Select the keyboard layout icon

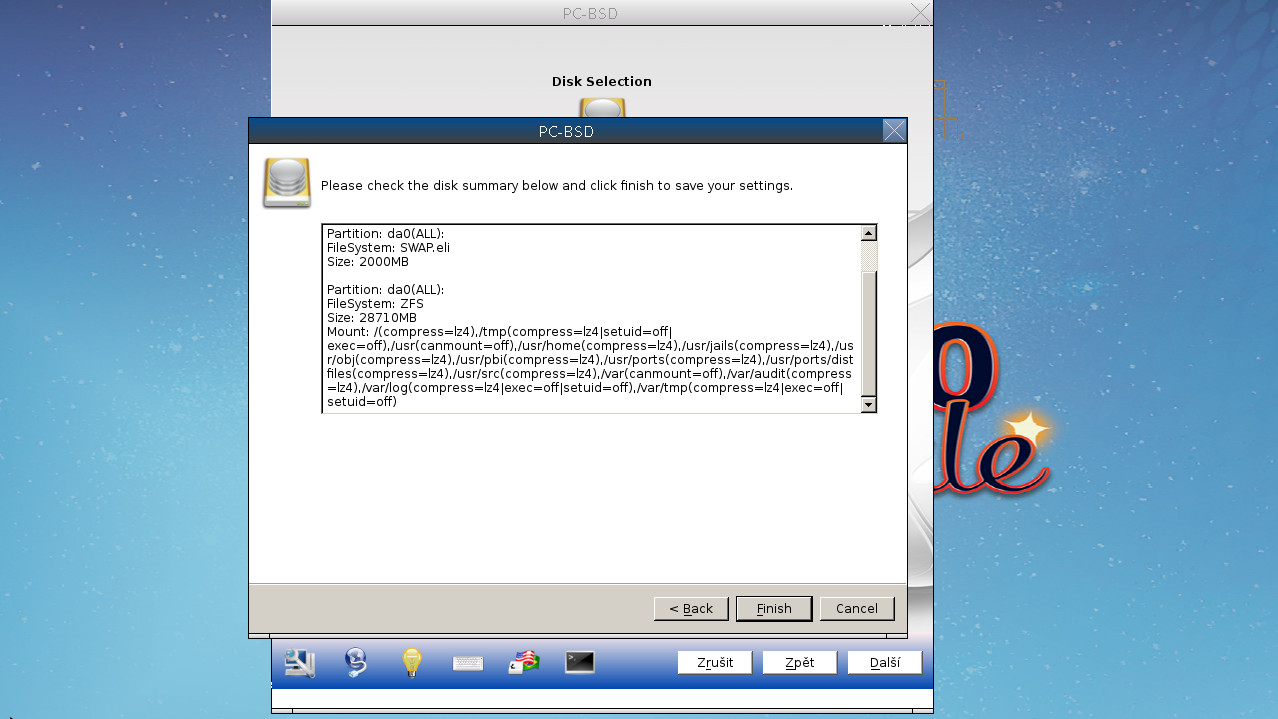click(x=467, y=662)
